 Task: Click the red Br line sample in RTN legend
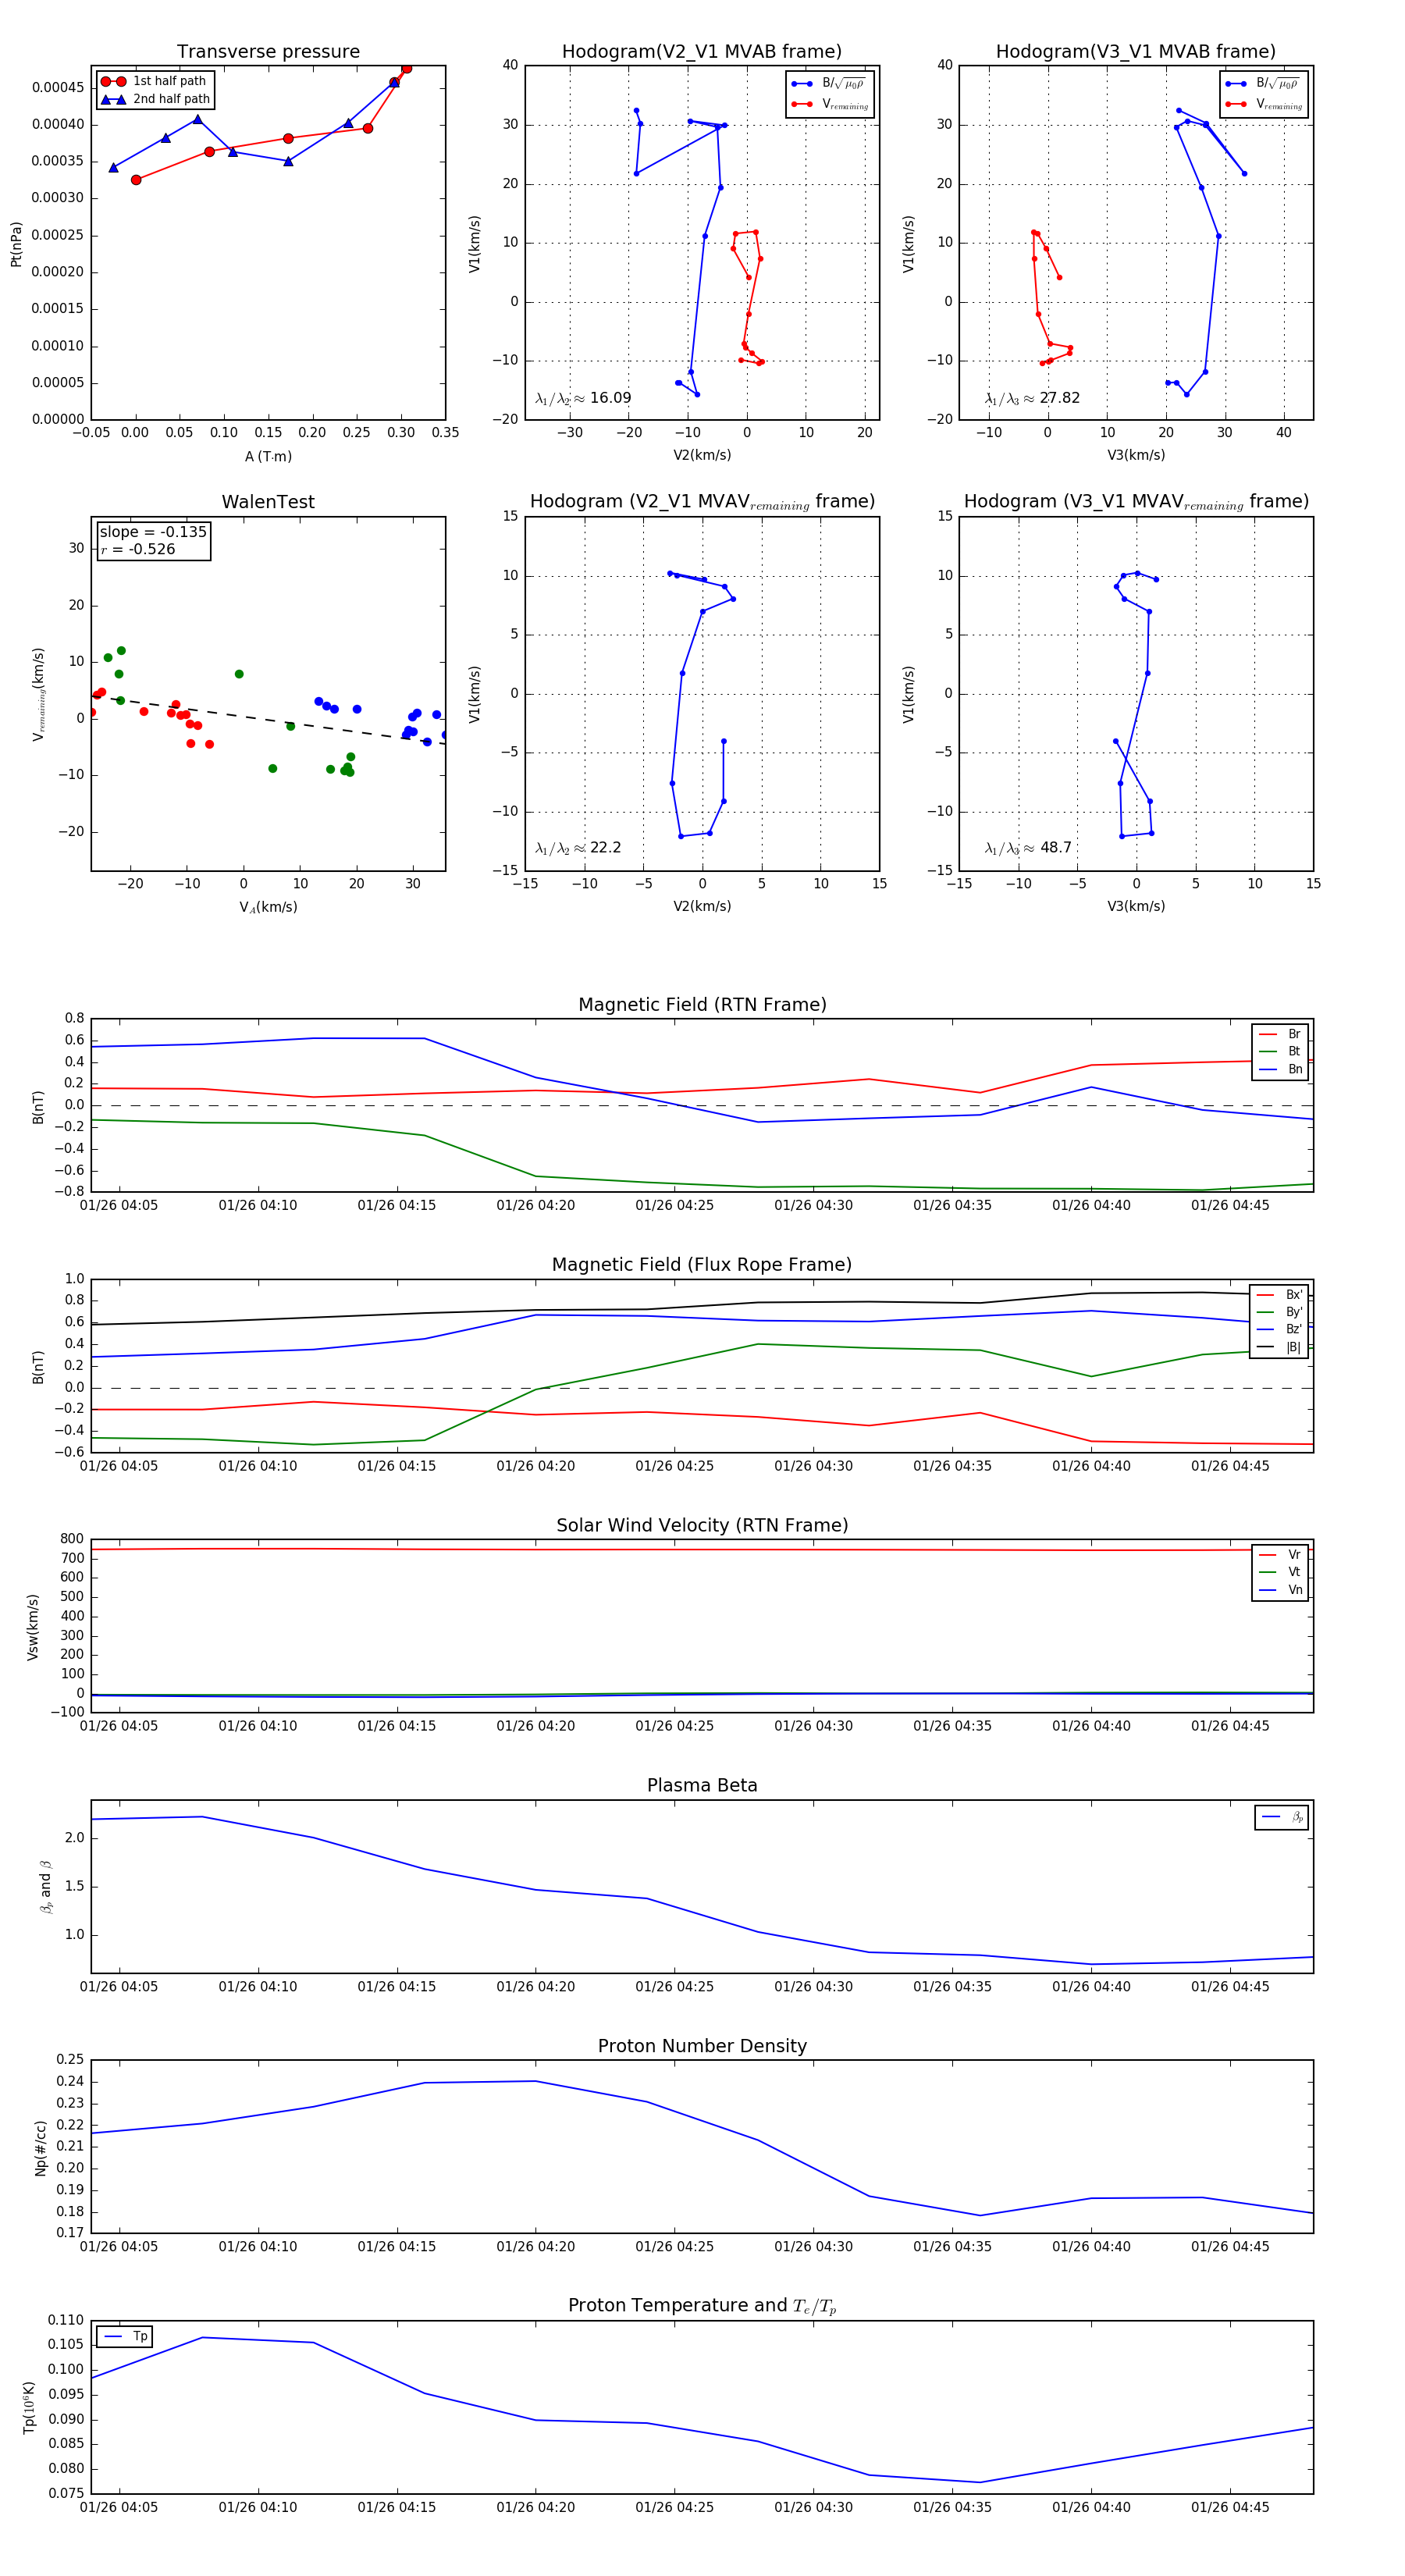pos(1267,1034)
